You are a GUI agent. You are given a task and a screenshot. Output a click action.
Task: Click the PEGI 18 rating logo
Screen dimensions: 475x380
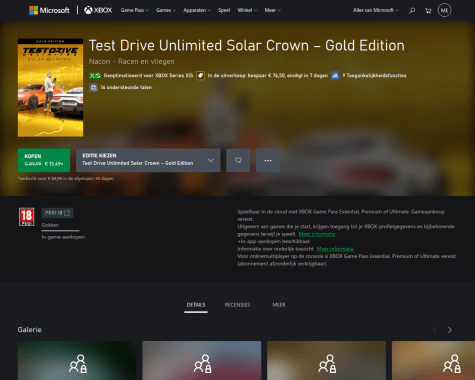pyautogui.click(x=26, y=217)
